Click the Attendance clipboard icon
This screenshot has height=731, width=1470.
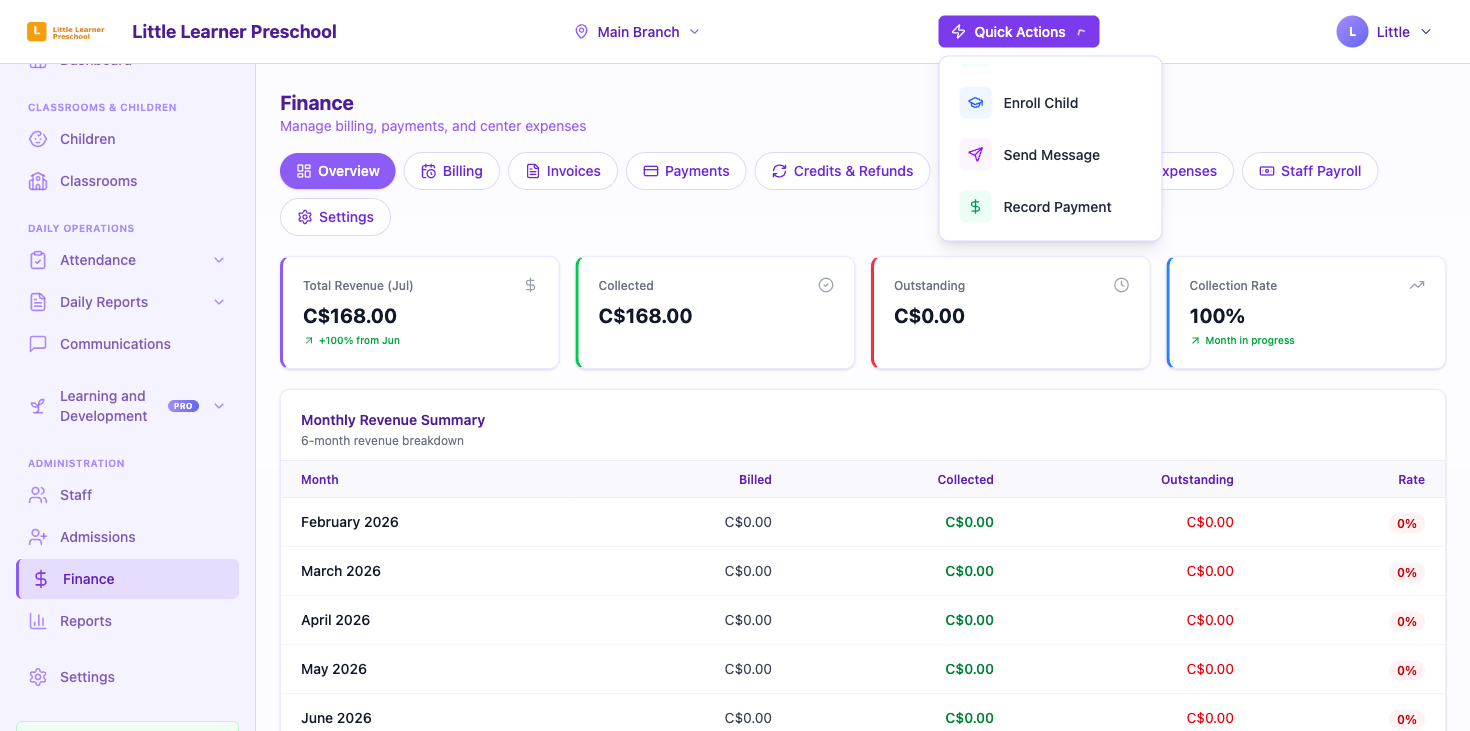38,260
